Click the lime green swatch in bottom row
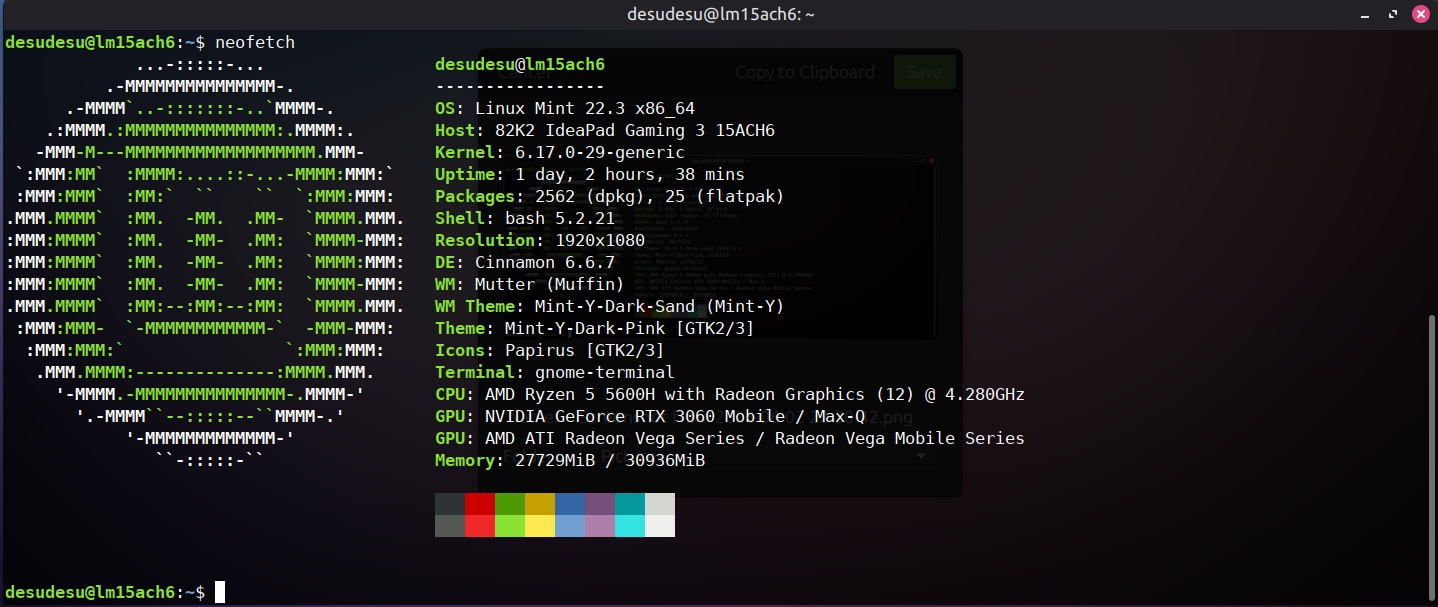The image size is (1438, 607). (x=510, y=526)
